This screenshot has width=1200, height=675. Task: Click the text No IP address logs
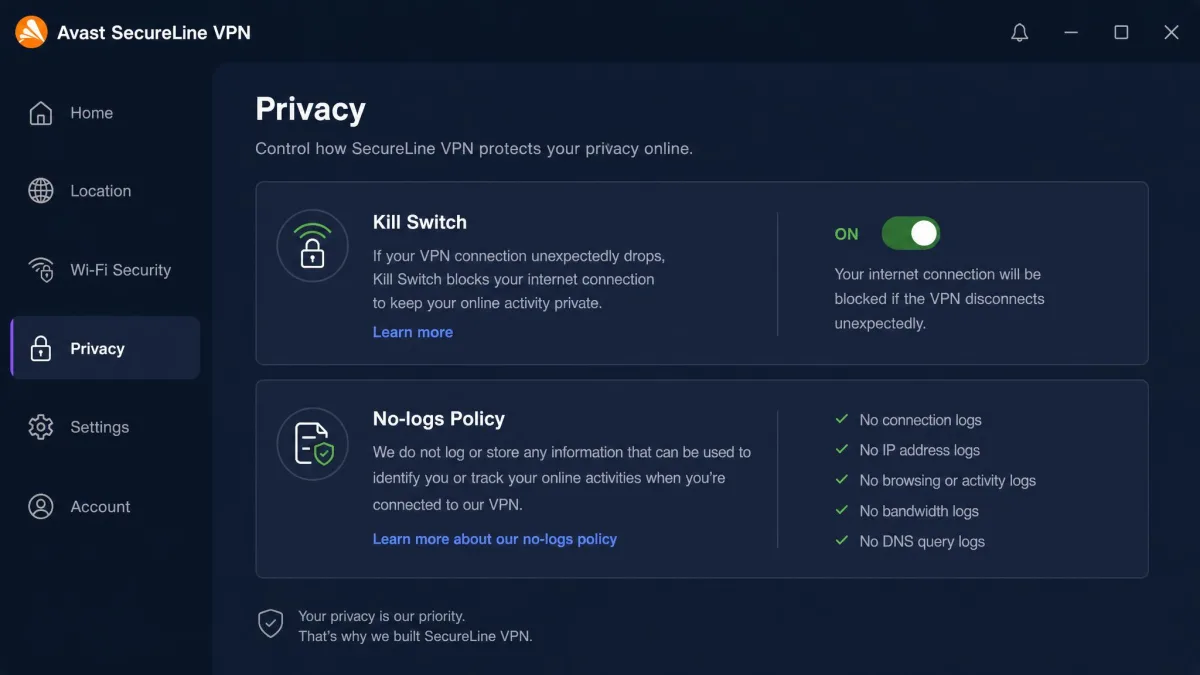(x=920, y=450)
